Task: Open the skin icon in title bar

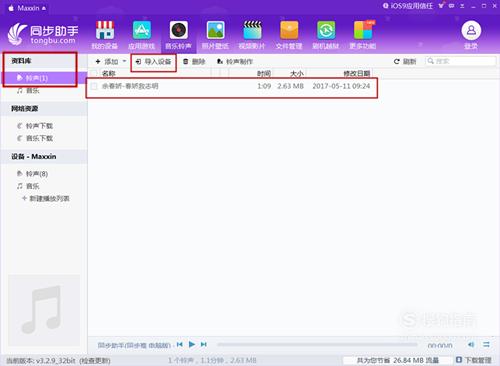Action: 441,6
